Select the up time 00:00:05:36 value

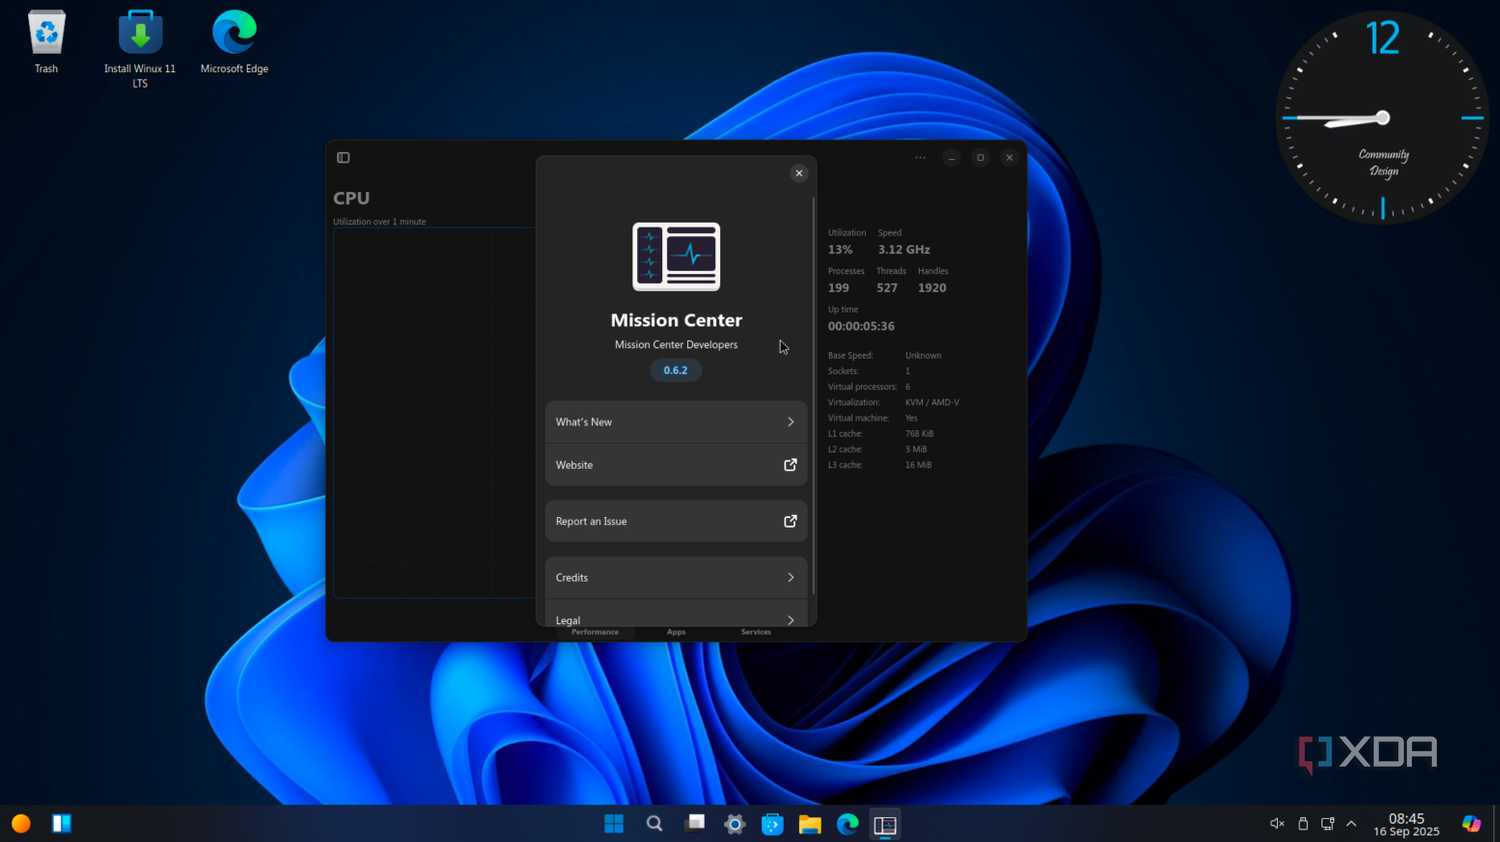coord(861,326)
